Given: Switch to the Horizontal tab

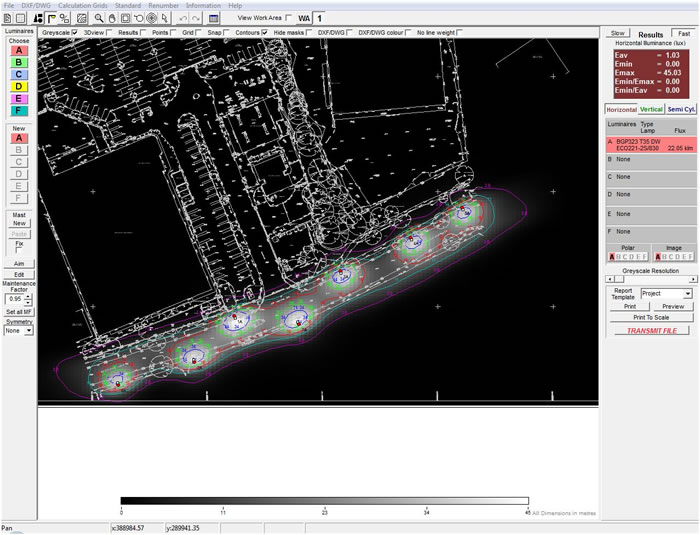Looking at the screenshot, I should [621, 109].
